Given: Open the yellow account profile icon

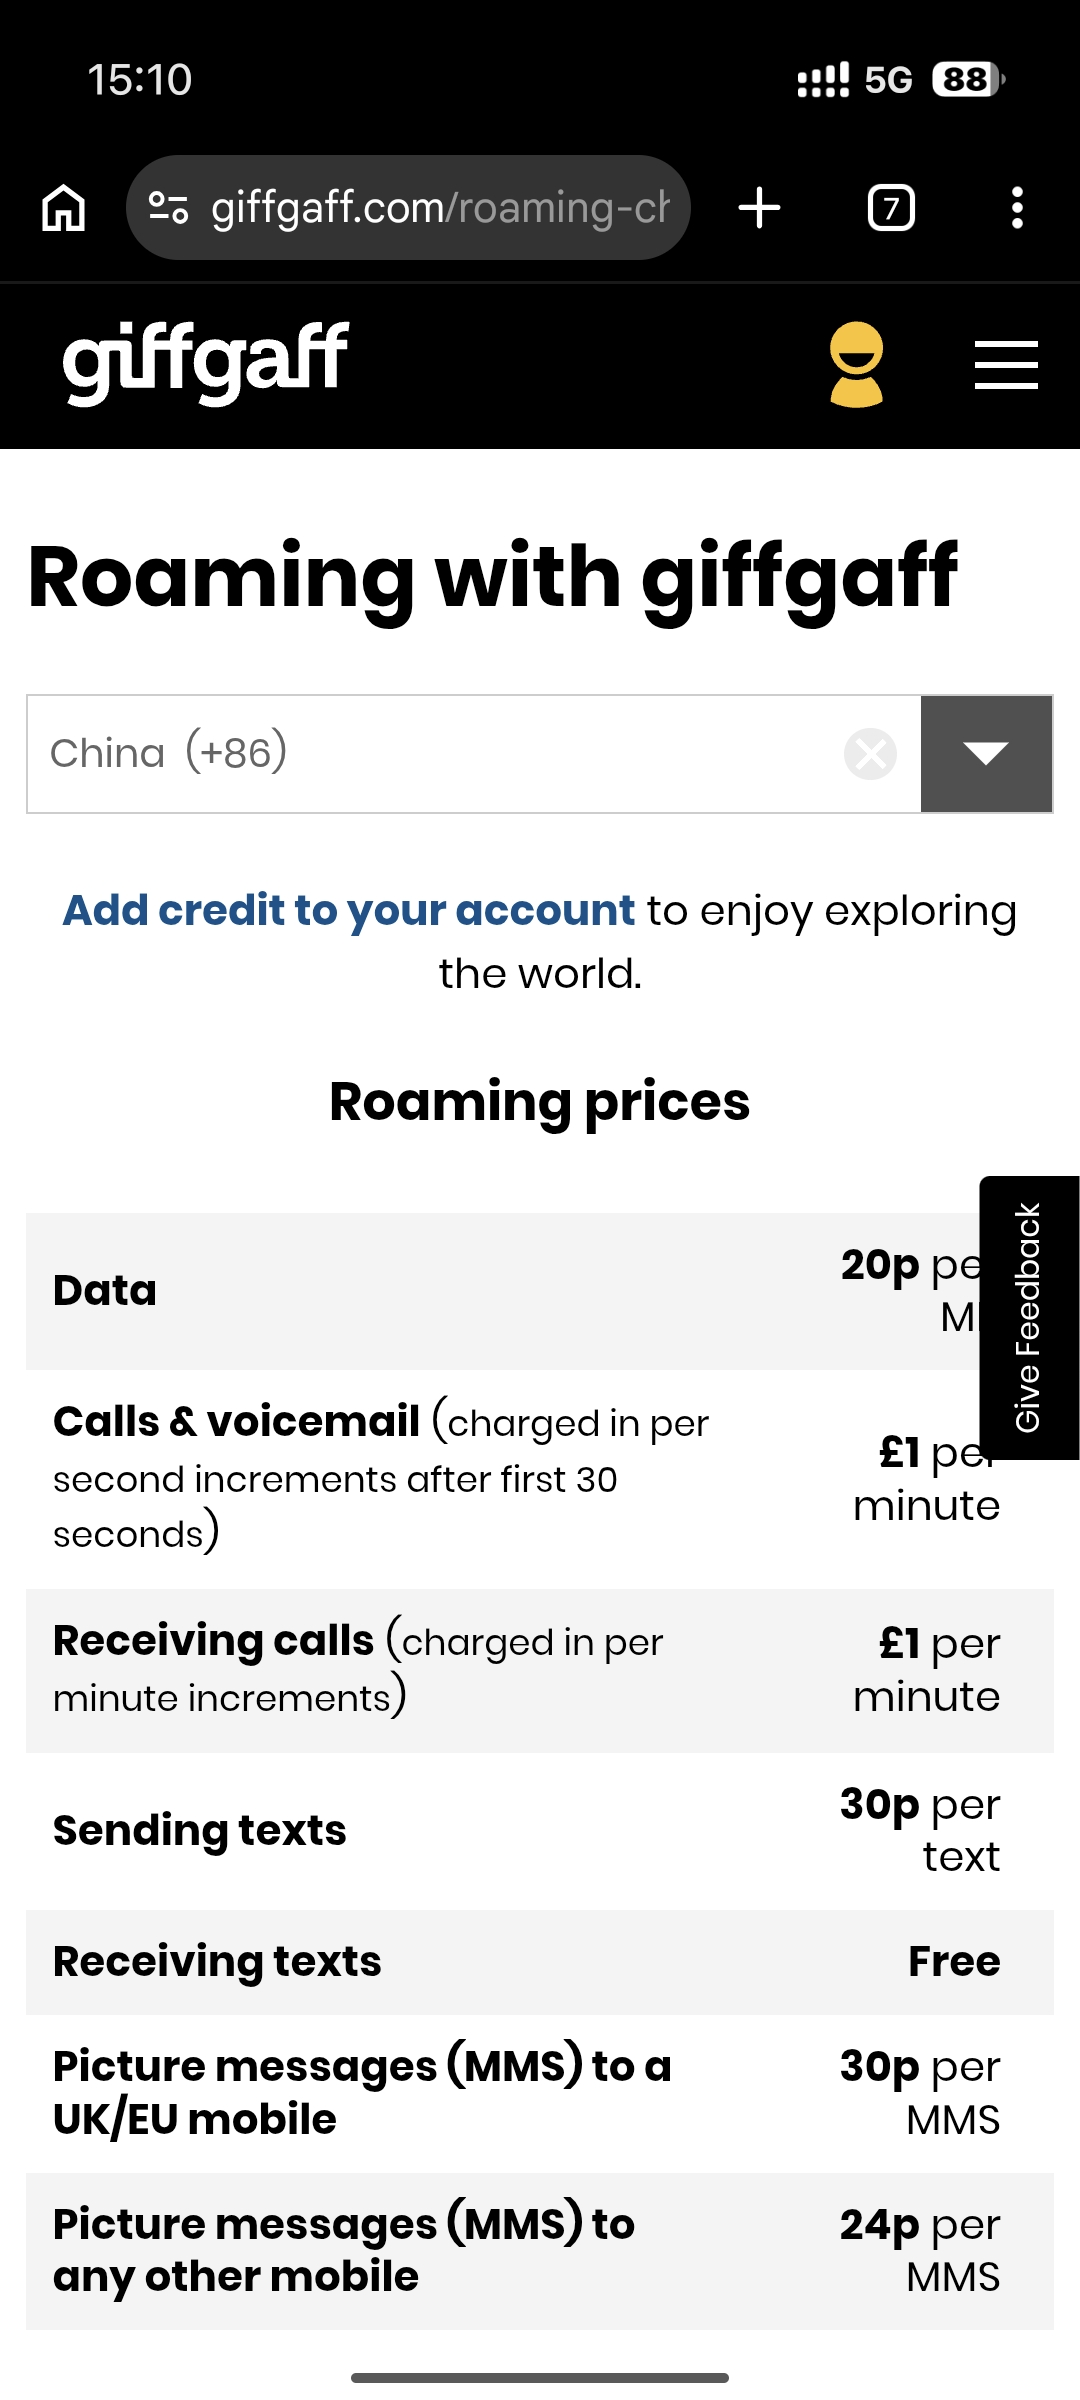Looking at the screenshot, I should pos(857,364).
